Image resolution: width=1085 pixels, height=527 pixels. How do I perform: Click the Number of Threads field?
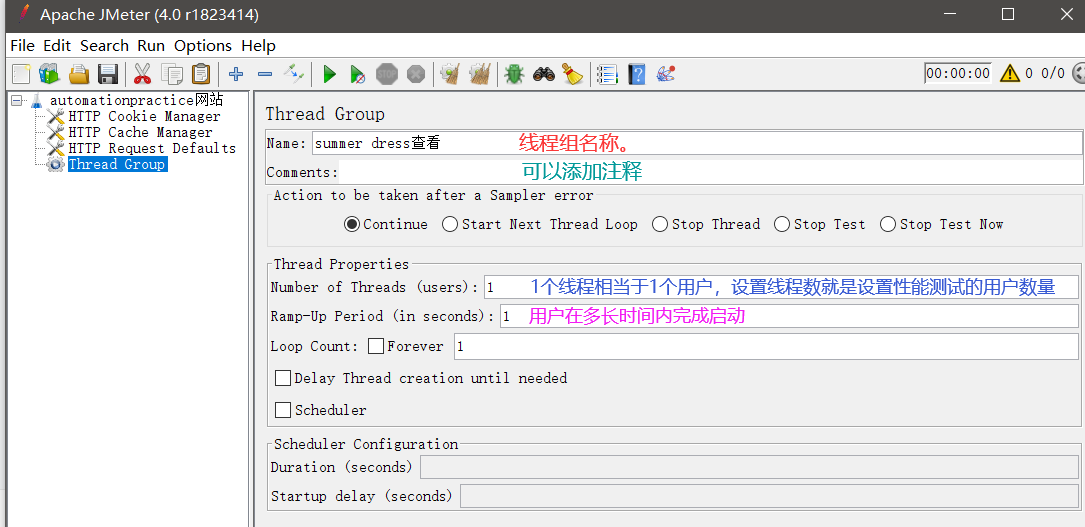(781, 287)
